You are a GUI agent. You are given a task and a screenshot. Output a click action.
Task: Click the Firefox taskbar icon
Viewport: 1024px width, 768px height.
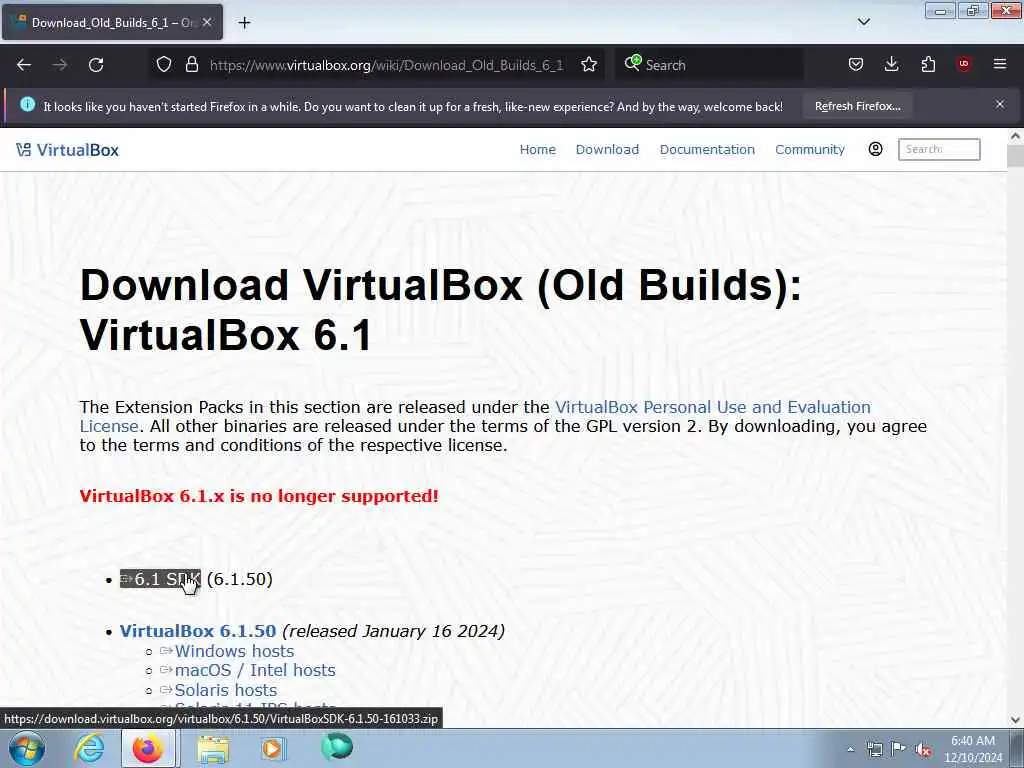(148, 748)
